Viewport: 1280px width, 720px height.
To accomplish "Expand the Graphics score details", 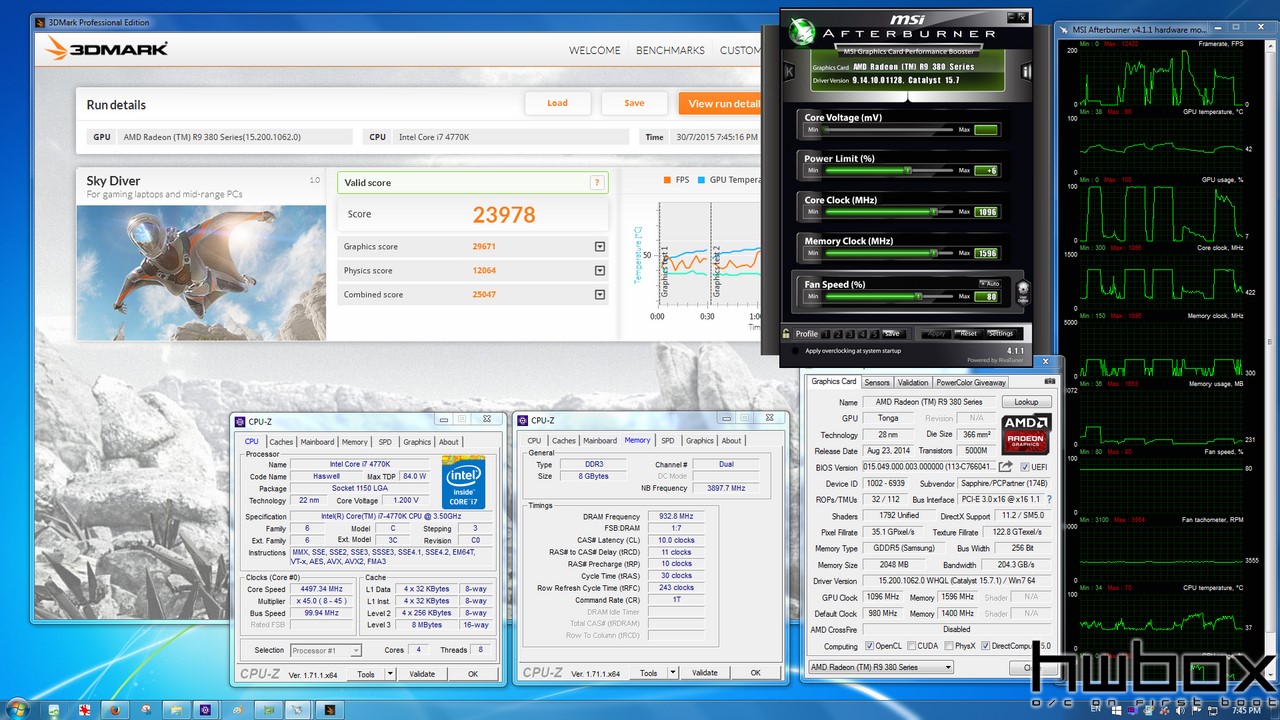I will click(600, 247).
